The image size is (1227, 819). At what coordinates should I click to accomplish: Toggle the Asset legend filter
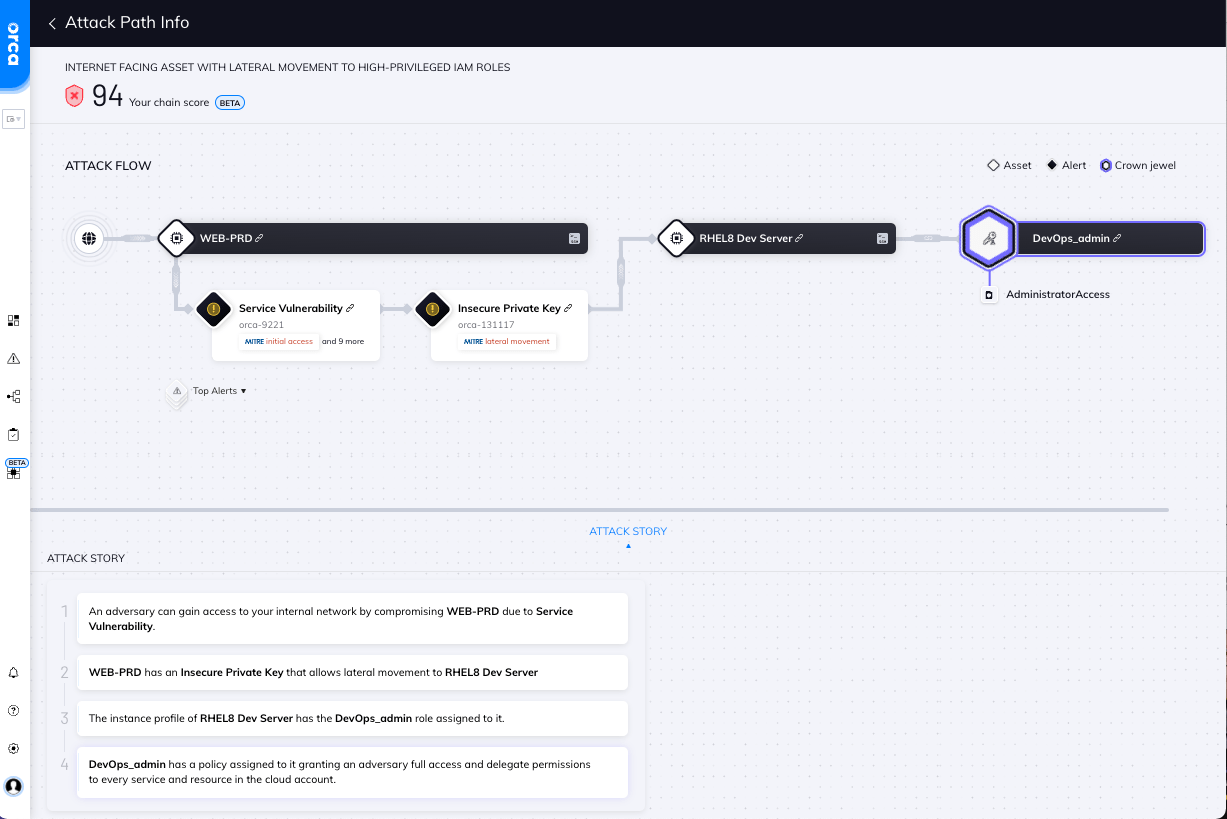tap(1008, 165)
